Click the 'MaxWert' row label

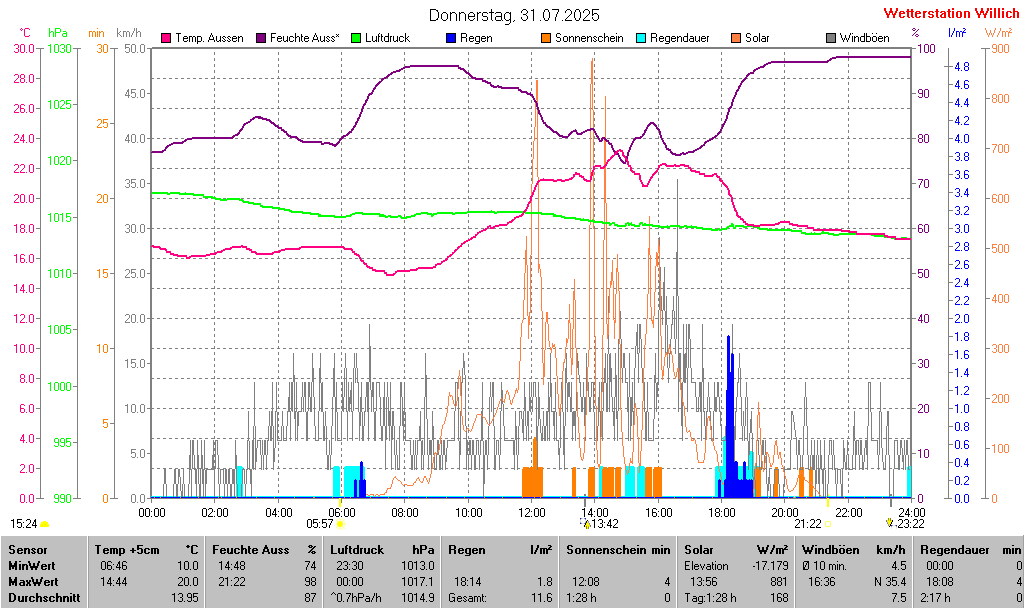pos(33,581)
